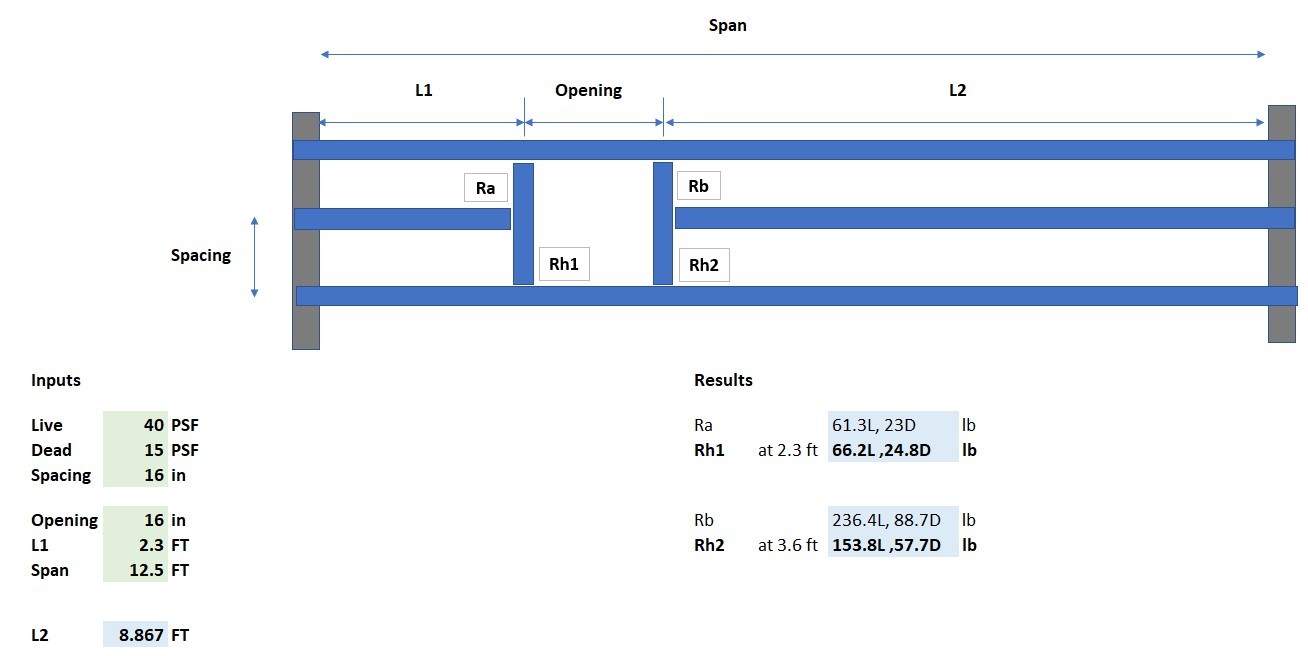Screen dimensions: 1308x656
Task: Click the Rh2 label box in diagram
Action: (x=704, y=265)
